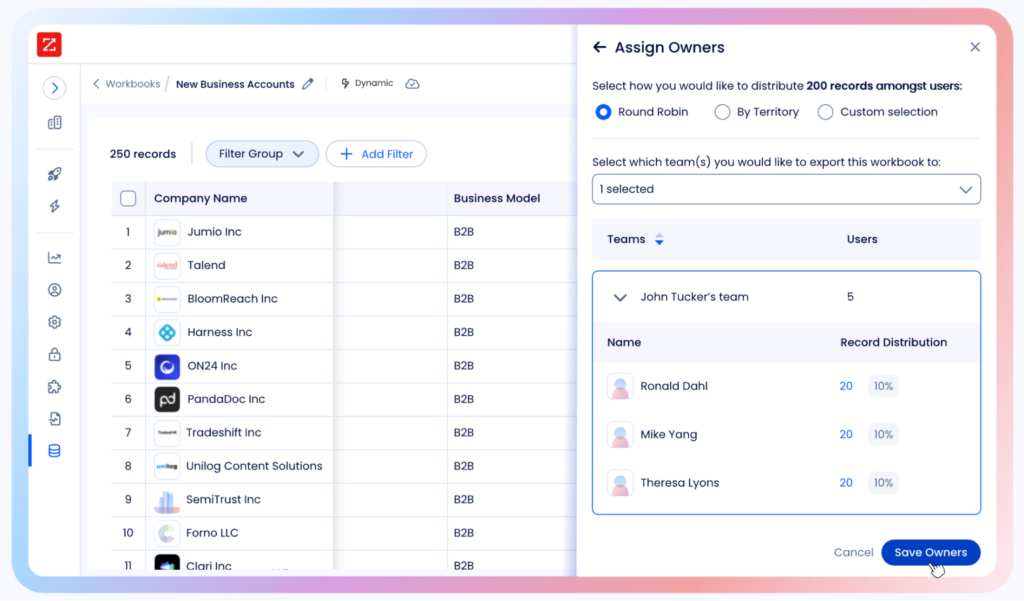
Task: Enable Custom selection distribution
Action: (x=826, y=112)
